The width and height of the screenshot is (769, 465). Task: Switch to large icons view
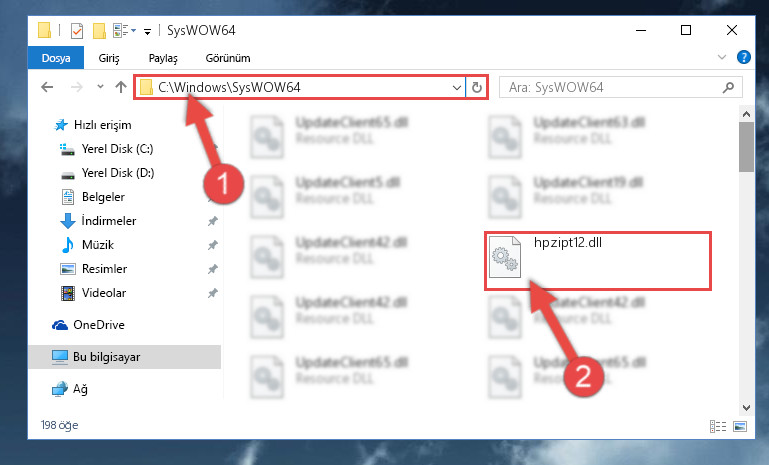740,426
